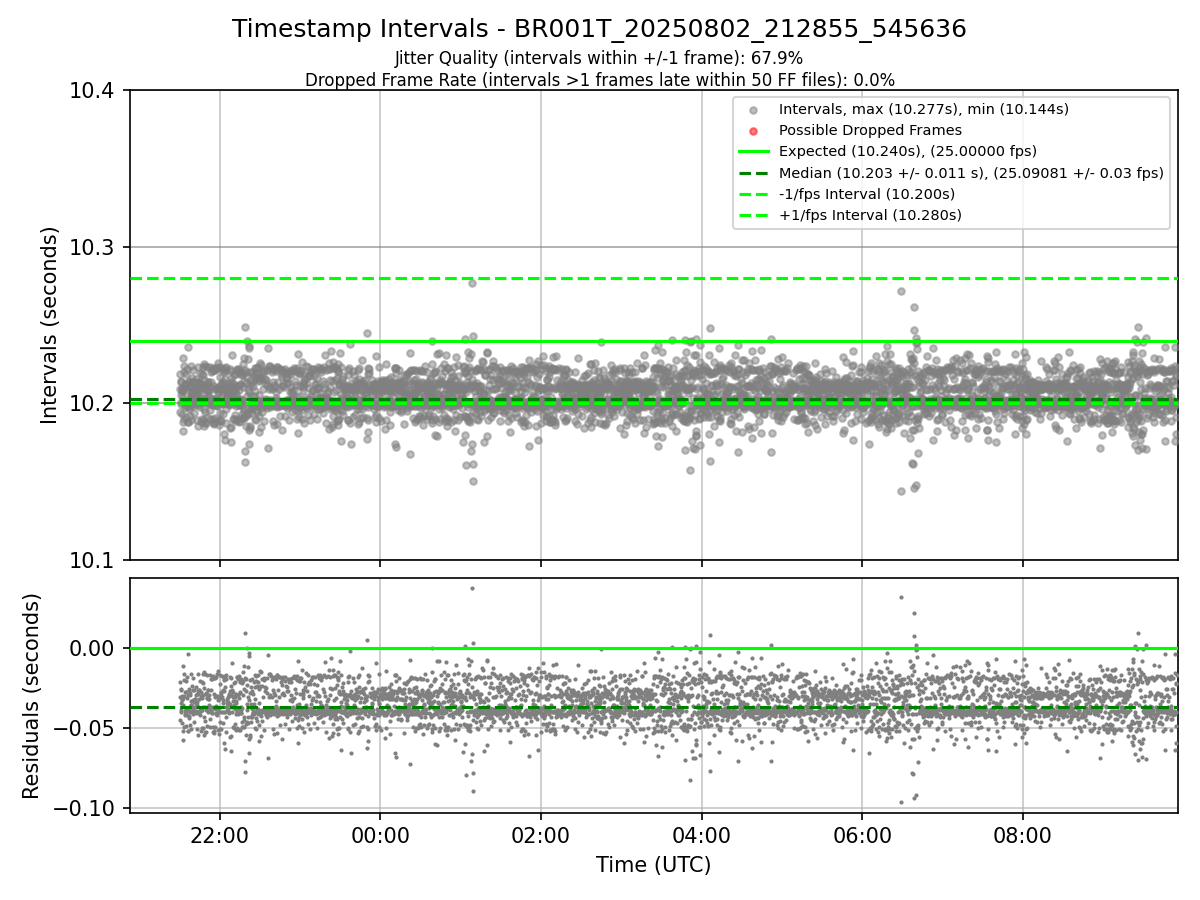
Task: Click the gray dot marker in the Intervals legend entry
Action: [x=754, y=110]
